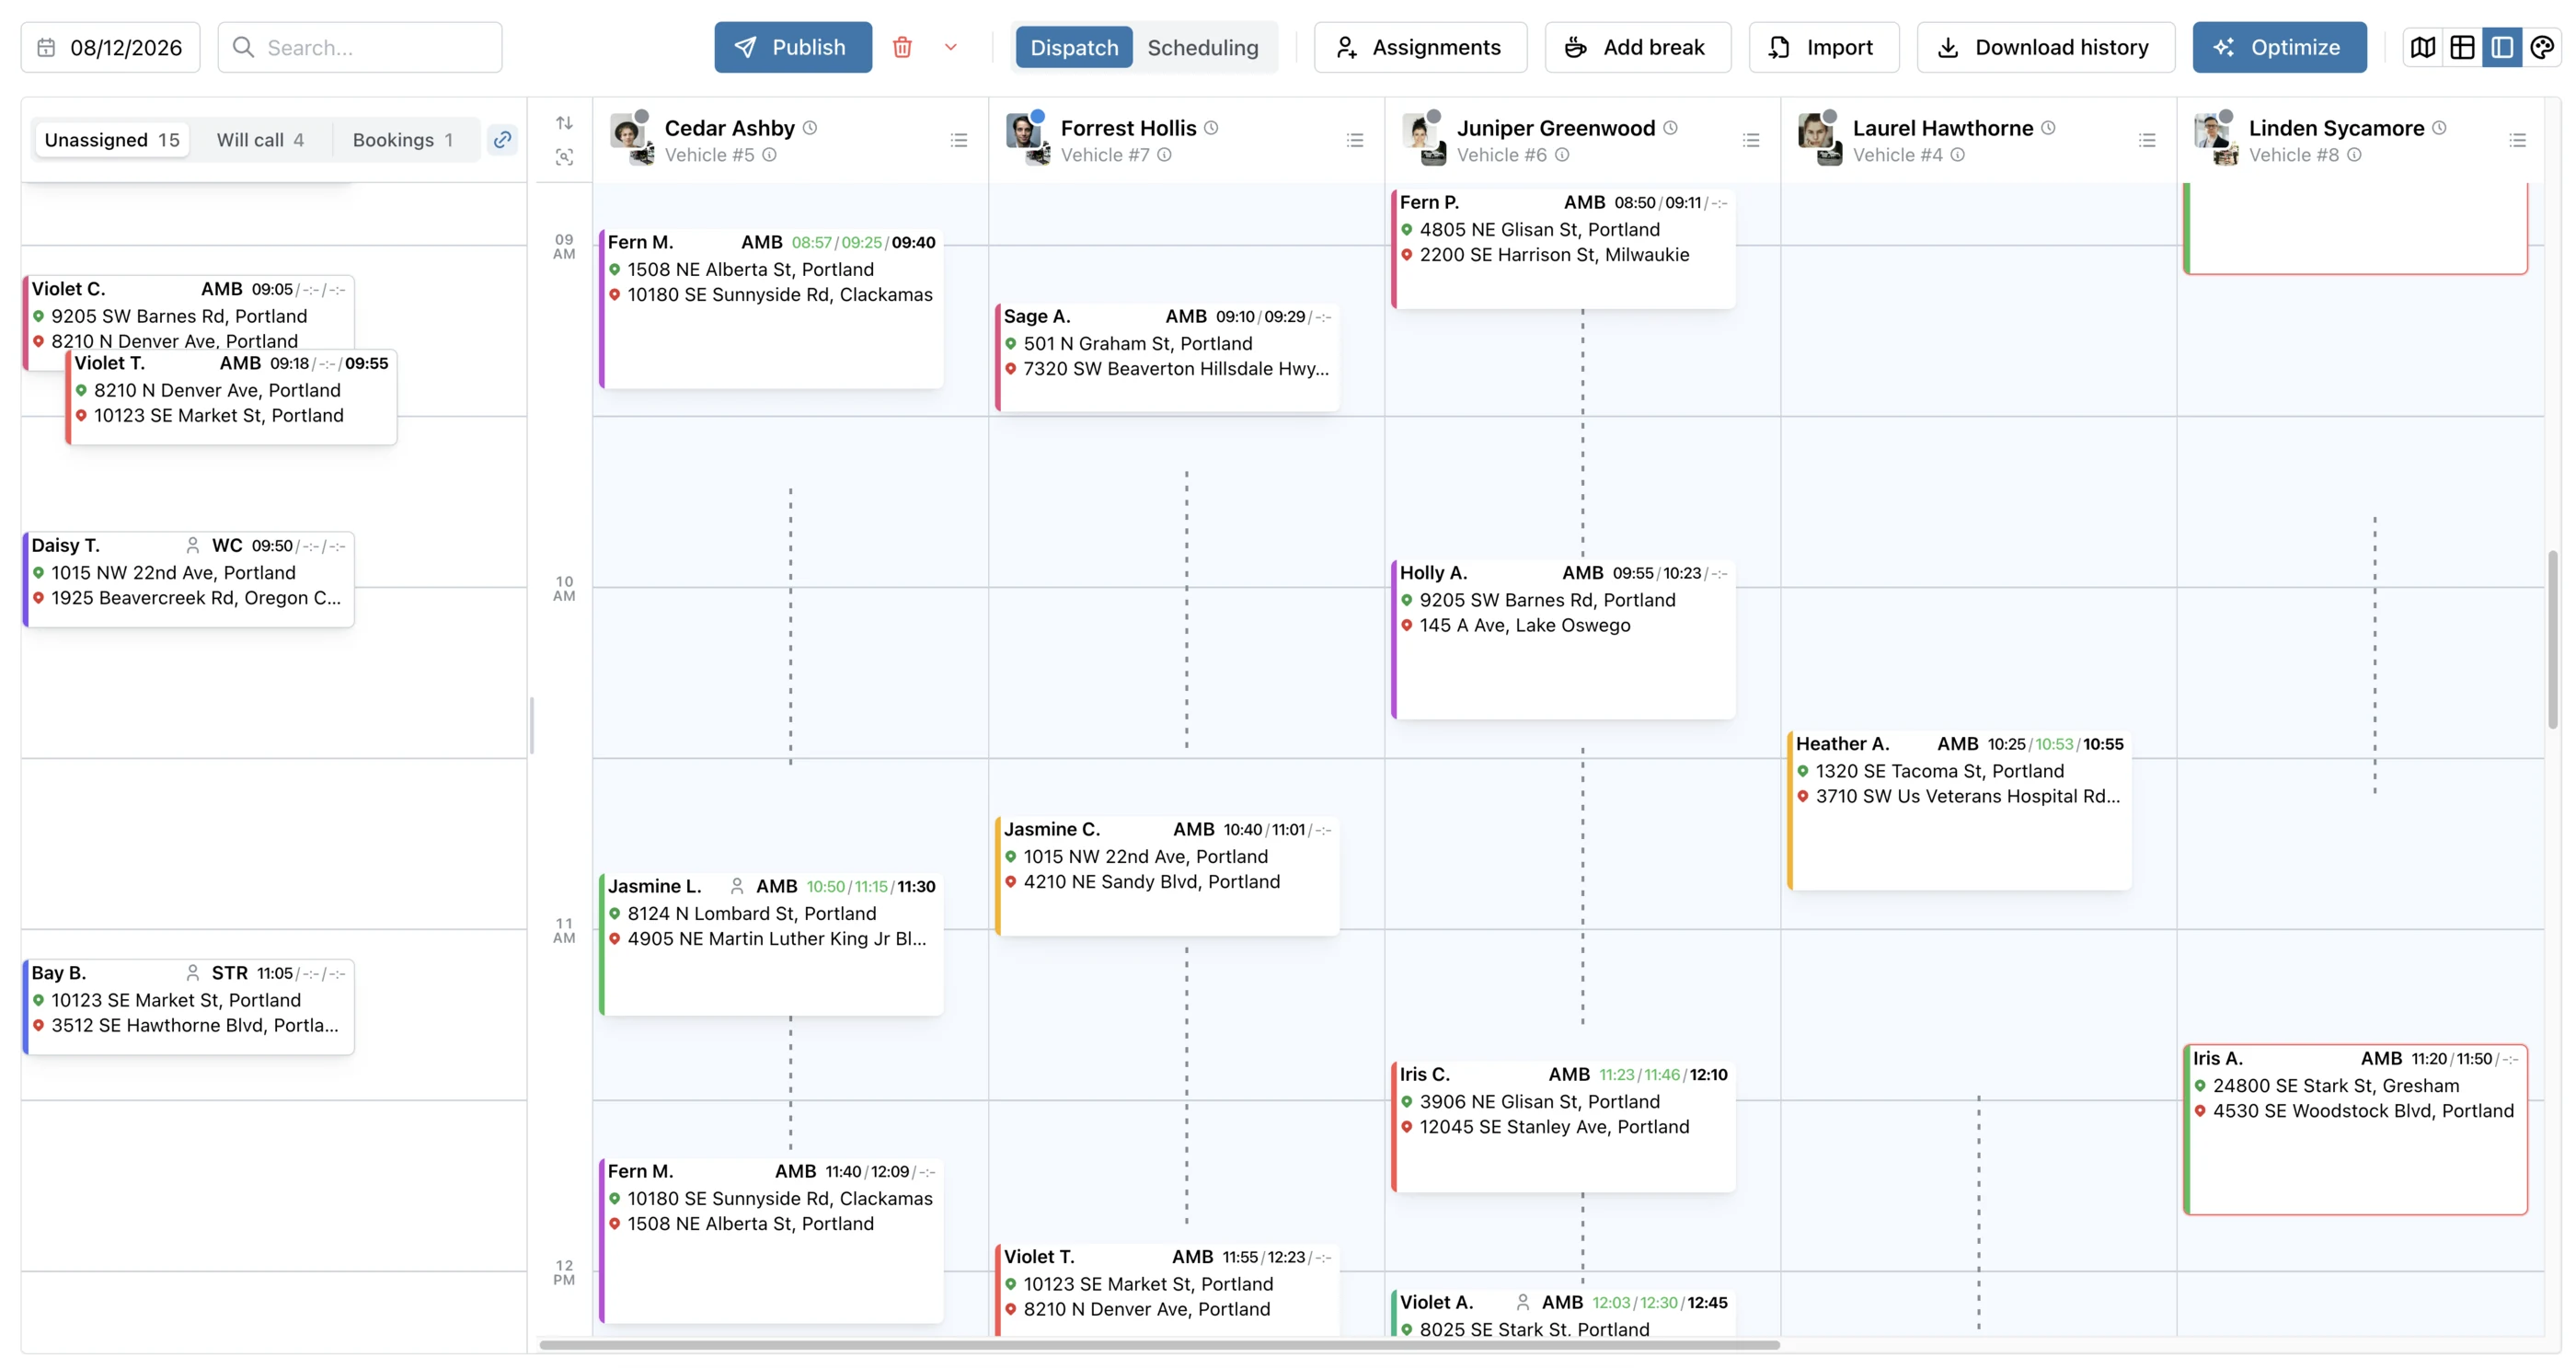2576x1368 pixels.
Task: Click the Import button
Action: [1823, 47]
